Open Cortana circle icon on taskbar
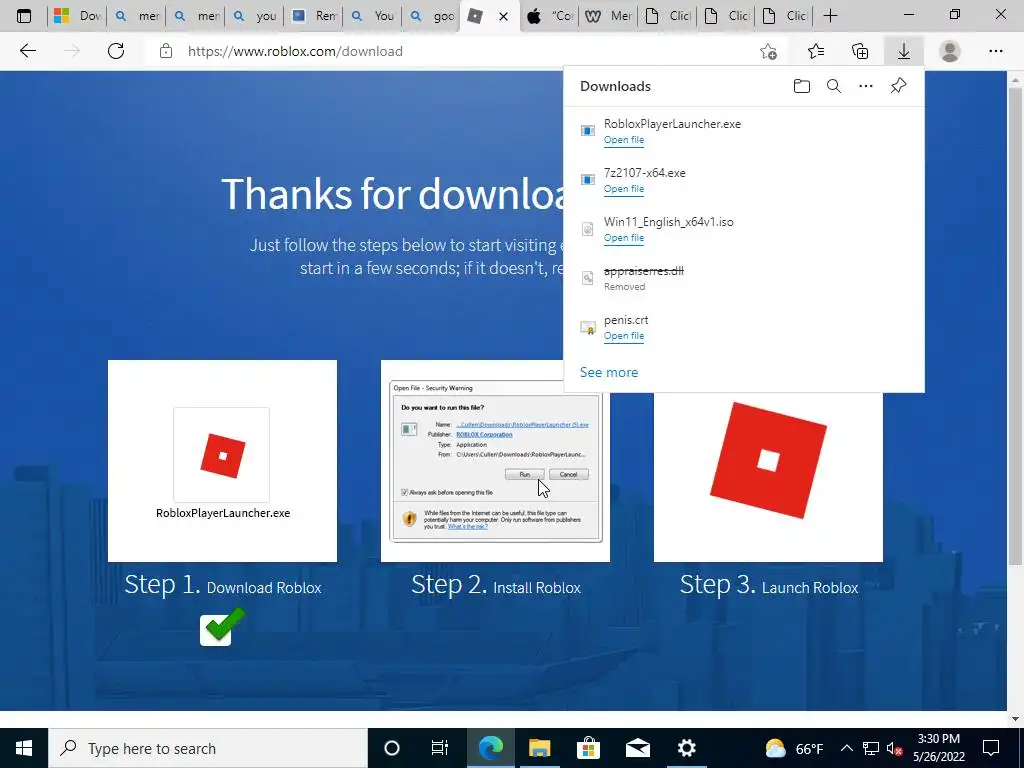This screenshot has height=768, width=1024. coord(392,748)
